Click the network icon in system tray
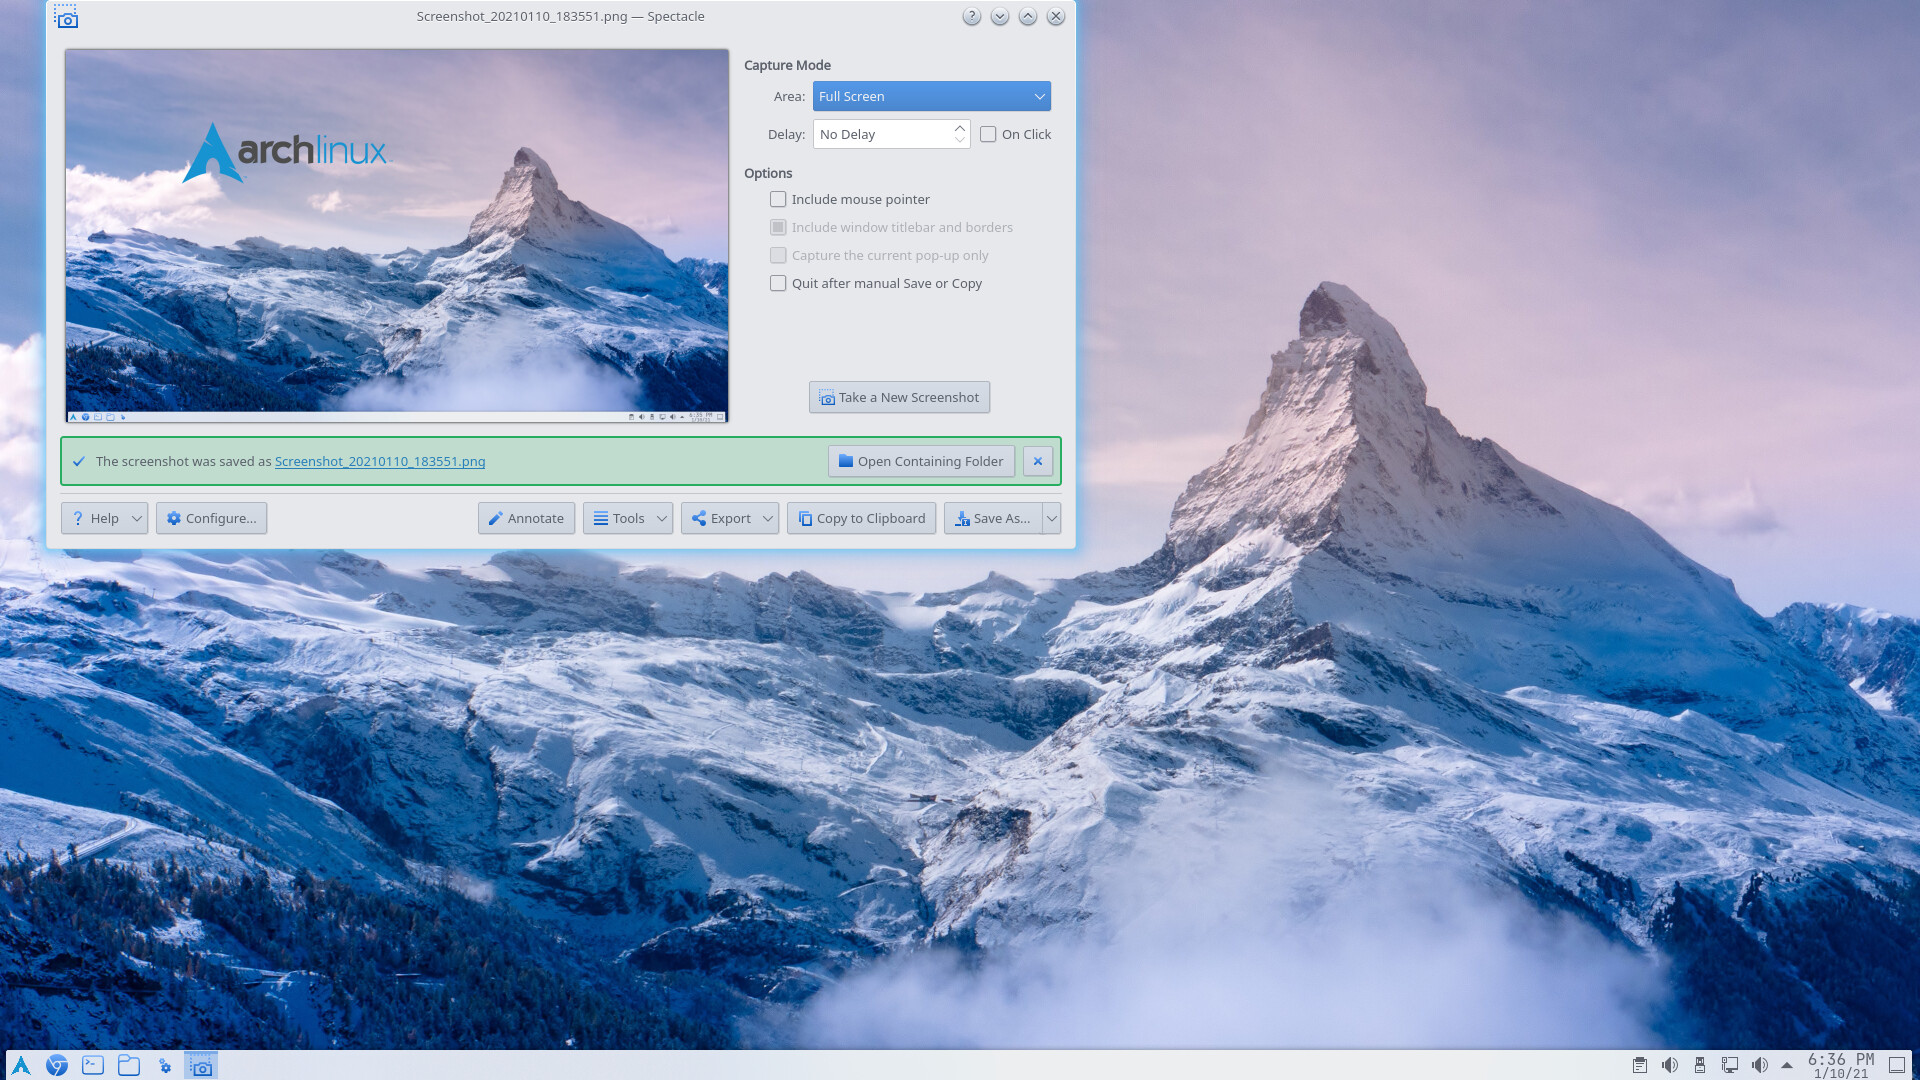The image size is (1920, 1080). click(x=1732, y=1066)
